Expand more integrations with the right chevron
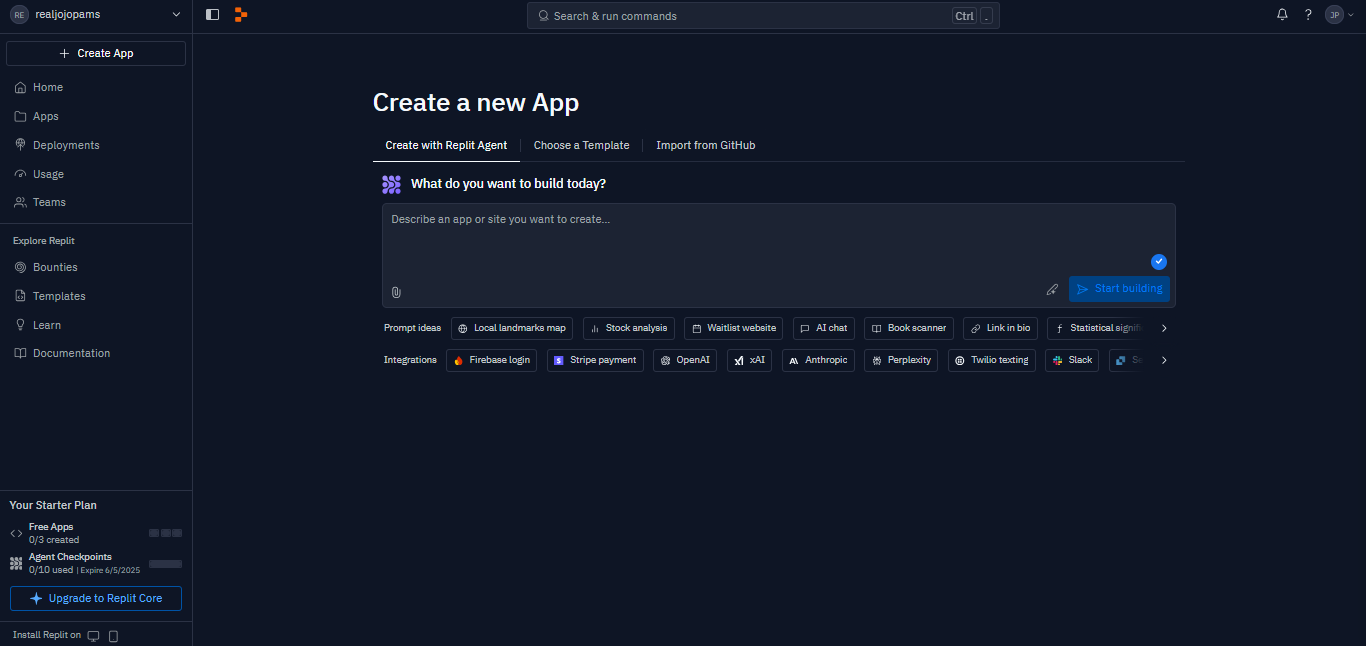The height and width of the screenshot is (646, 1366). 1163,359
